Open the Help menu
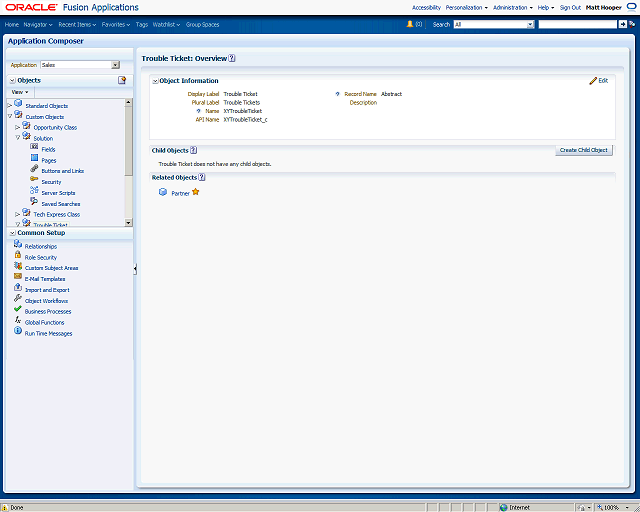Screen dimensions: 640x512 tap(546, 7)
